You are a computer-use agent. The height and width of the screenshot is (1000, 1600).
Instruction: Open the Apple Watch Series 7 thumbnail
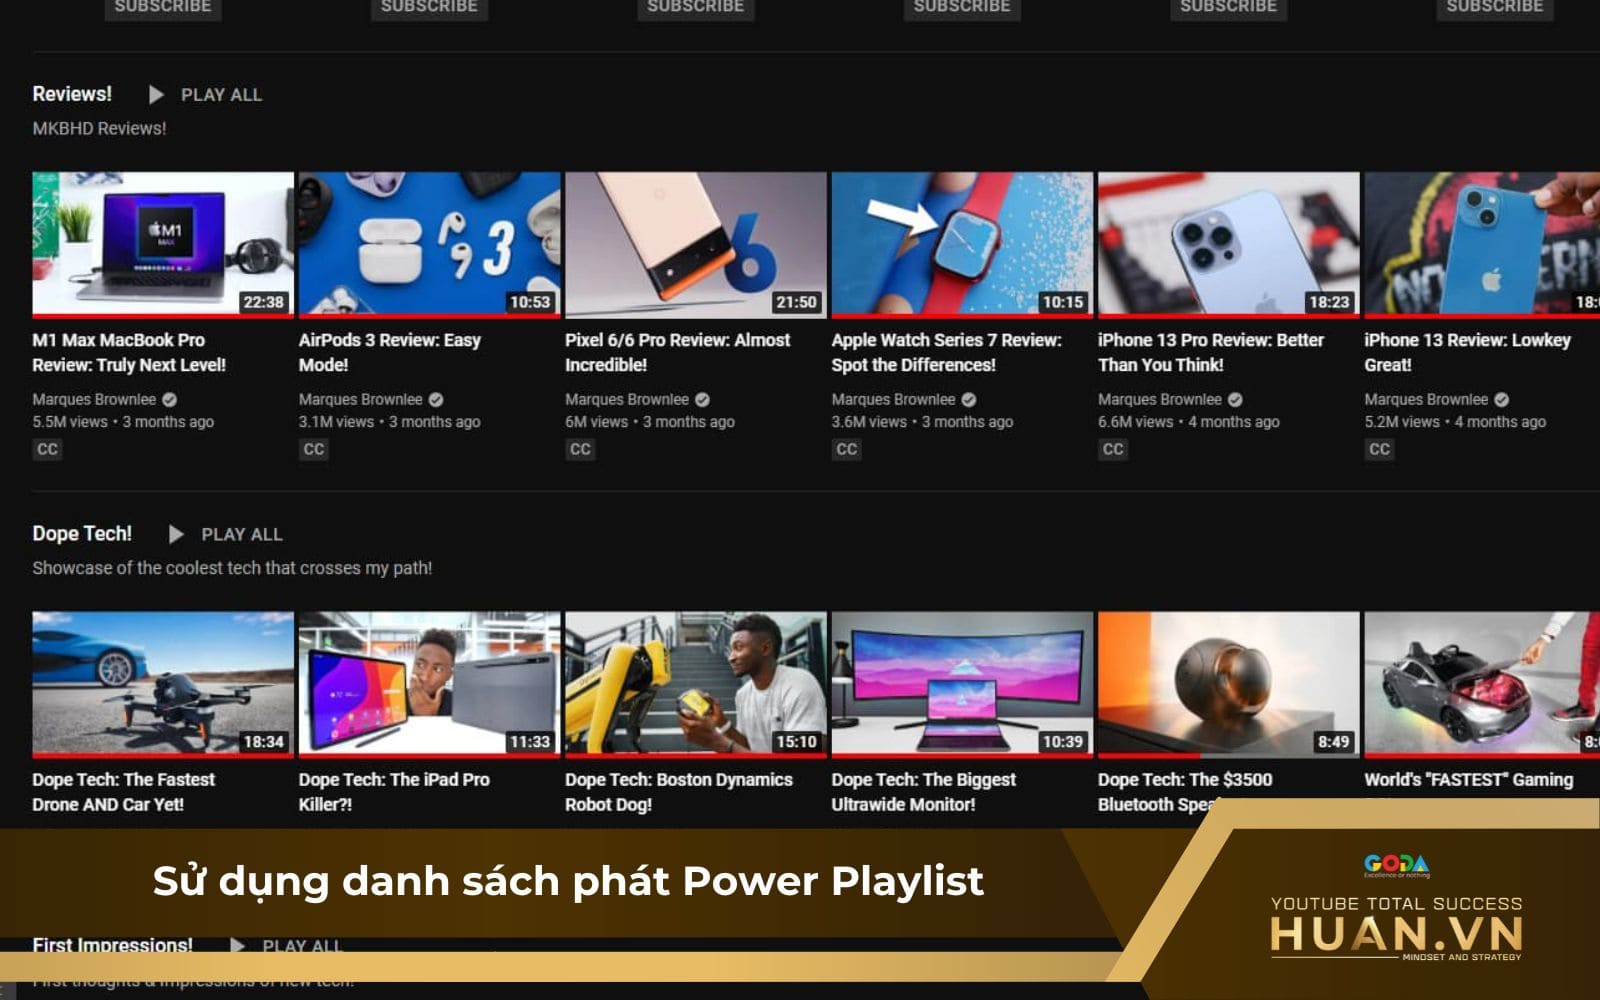tap(962, 244)
